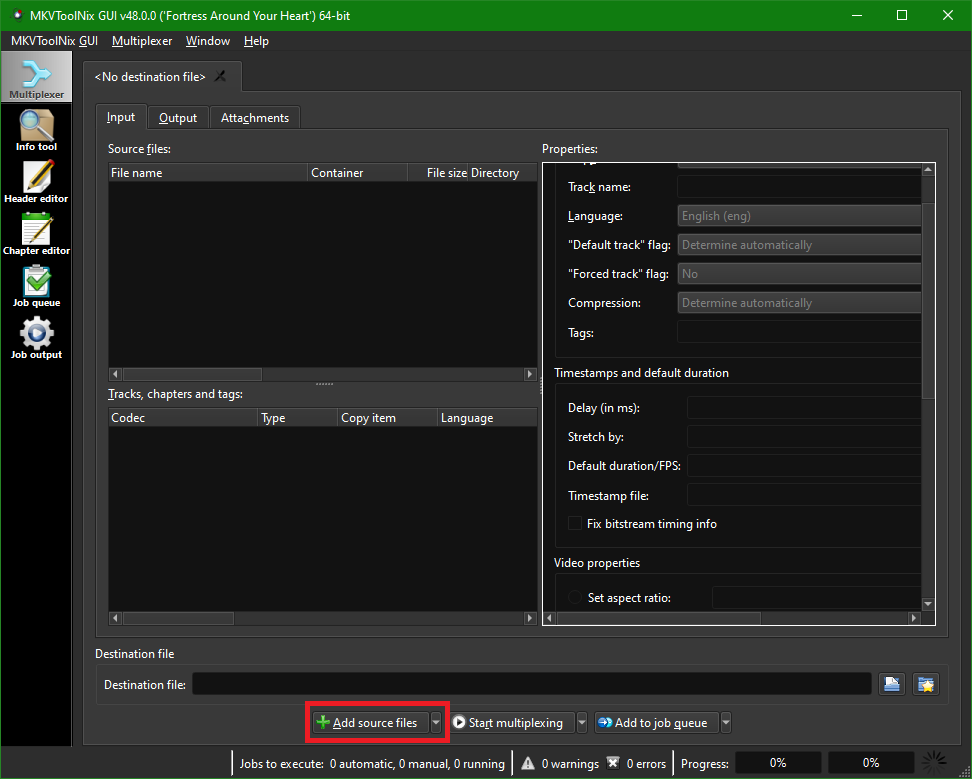This screenshot has height=779, width=972.
Task: Click Tracks list scroll right arrow
Action: 530,618
